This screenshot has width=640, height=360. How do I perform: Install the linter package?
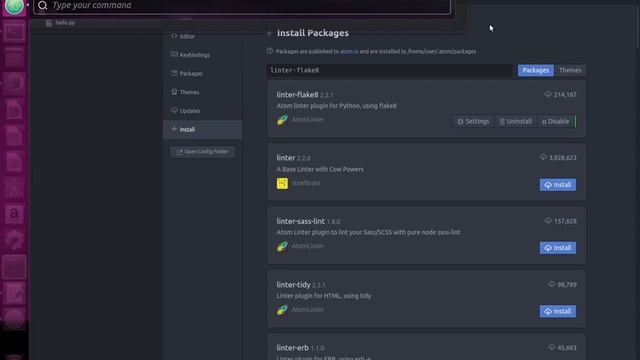pos(558,185)
